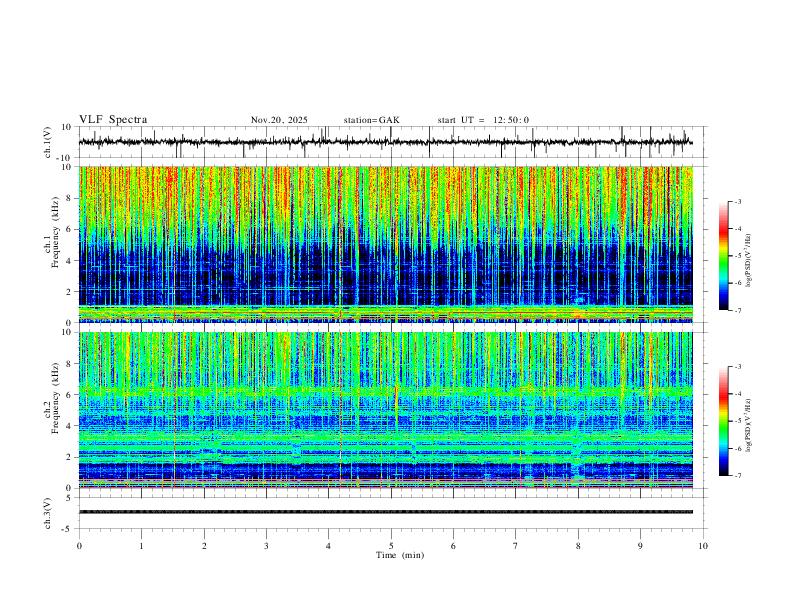Click time axis tick label '1'
The height and width of the screenshot is (612, 792).
point(141,546)
